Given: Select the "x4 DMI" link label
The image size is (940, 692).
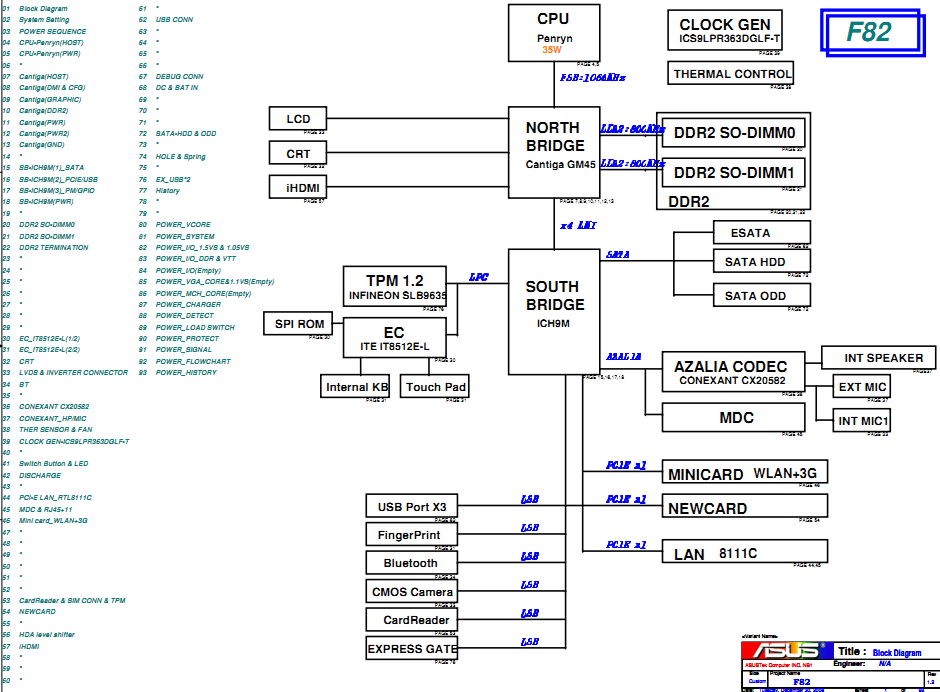Looking at the screenshot, I should (x=578, y=225).
